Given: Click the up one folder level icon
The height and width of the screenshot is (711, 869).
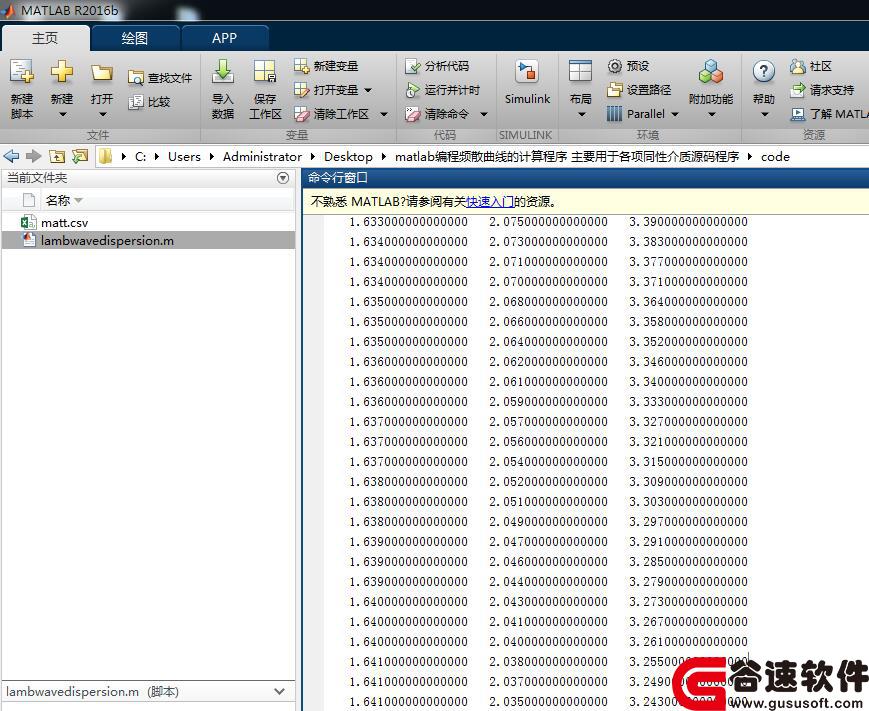Looking at the screenshot, I should click(57, 156).
